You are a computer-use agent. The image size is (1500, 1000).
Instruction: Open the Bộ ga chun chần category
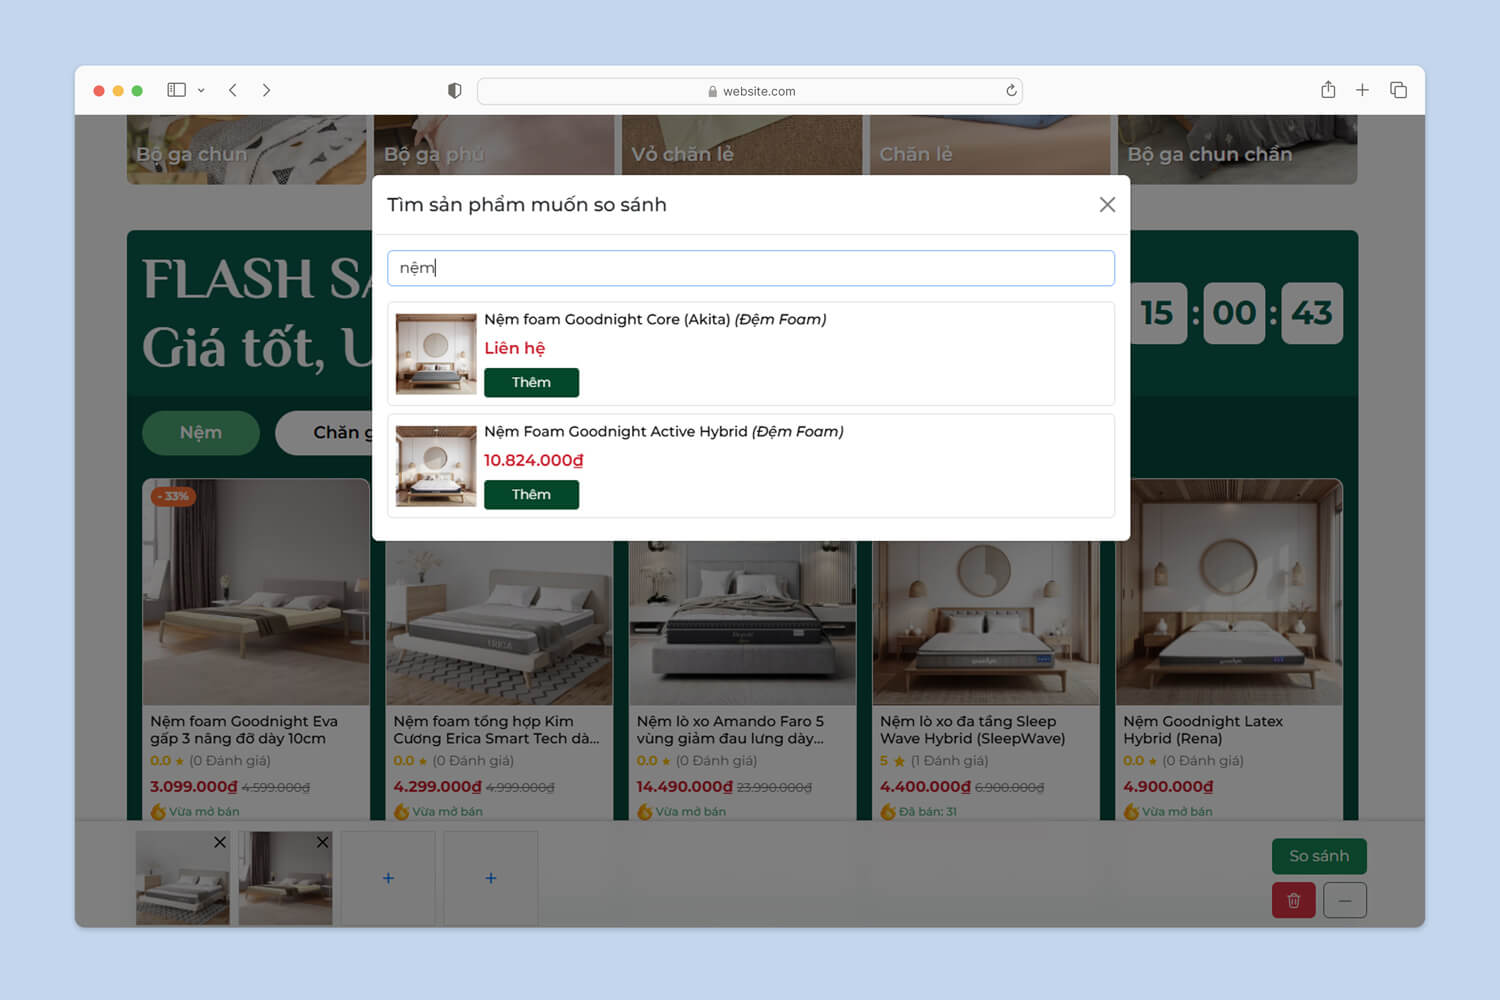point(1237,149)
